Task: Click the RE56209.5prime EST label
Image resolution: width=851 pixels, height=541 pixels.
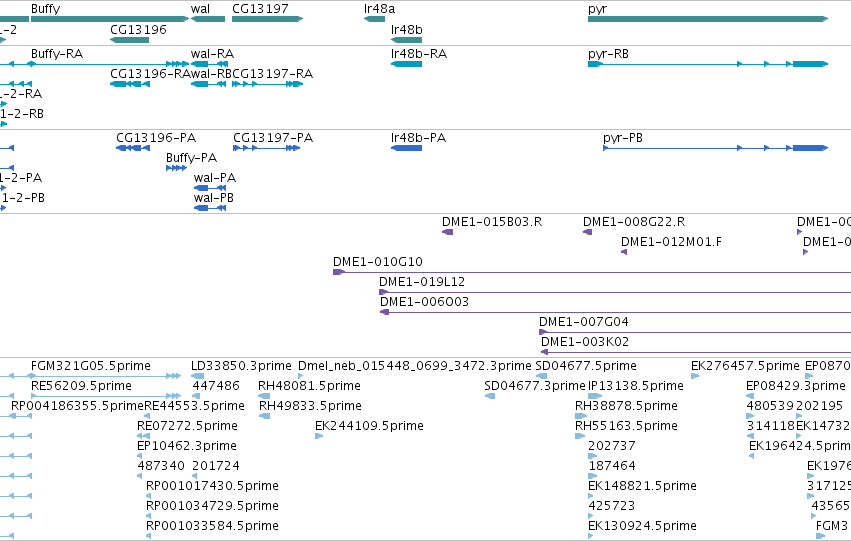Action: [81, 386]
